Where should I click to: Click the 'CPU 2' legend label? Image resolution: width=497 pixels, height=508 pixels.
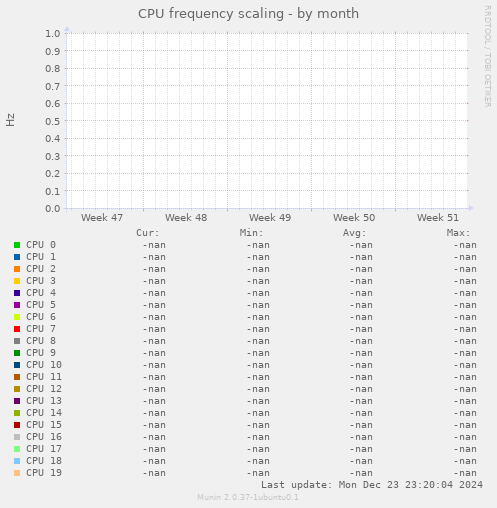(41, 269)
